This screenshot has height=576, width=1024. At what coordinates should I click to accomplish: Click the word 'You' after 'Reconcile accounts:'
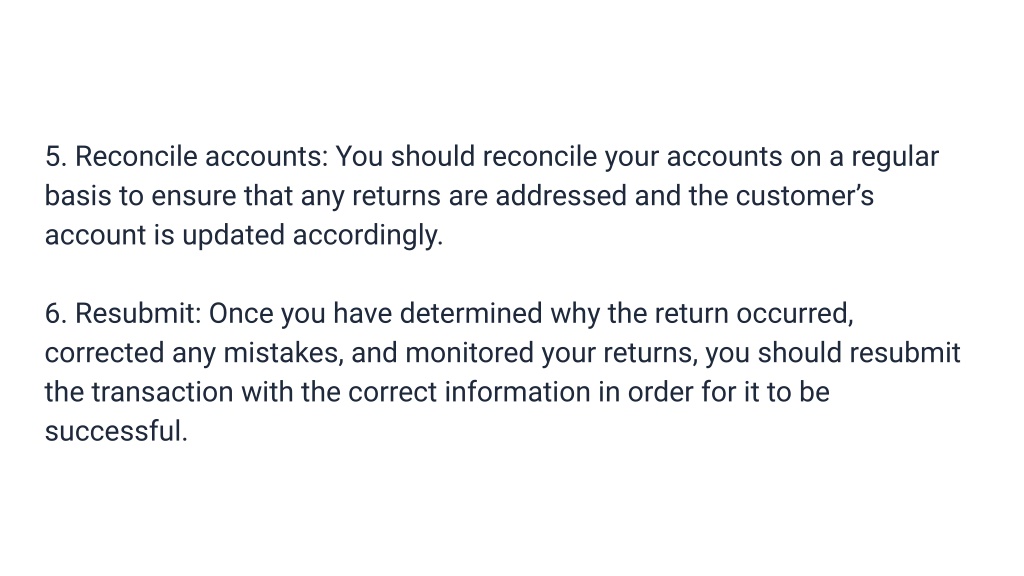[359, 157]
